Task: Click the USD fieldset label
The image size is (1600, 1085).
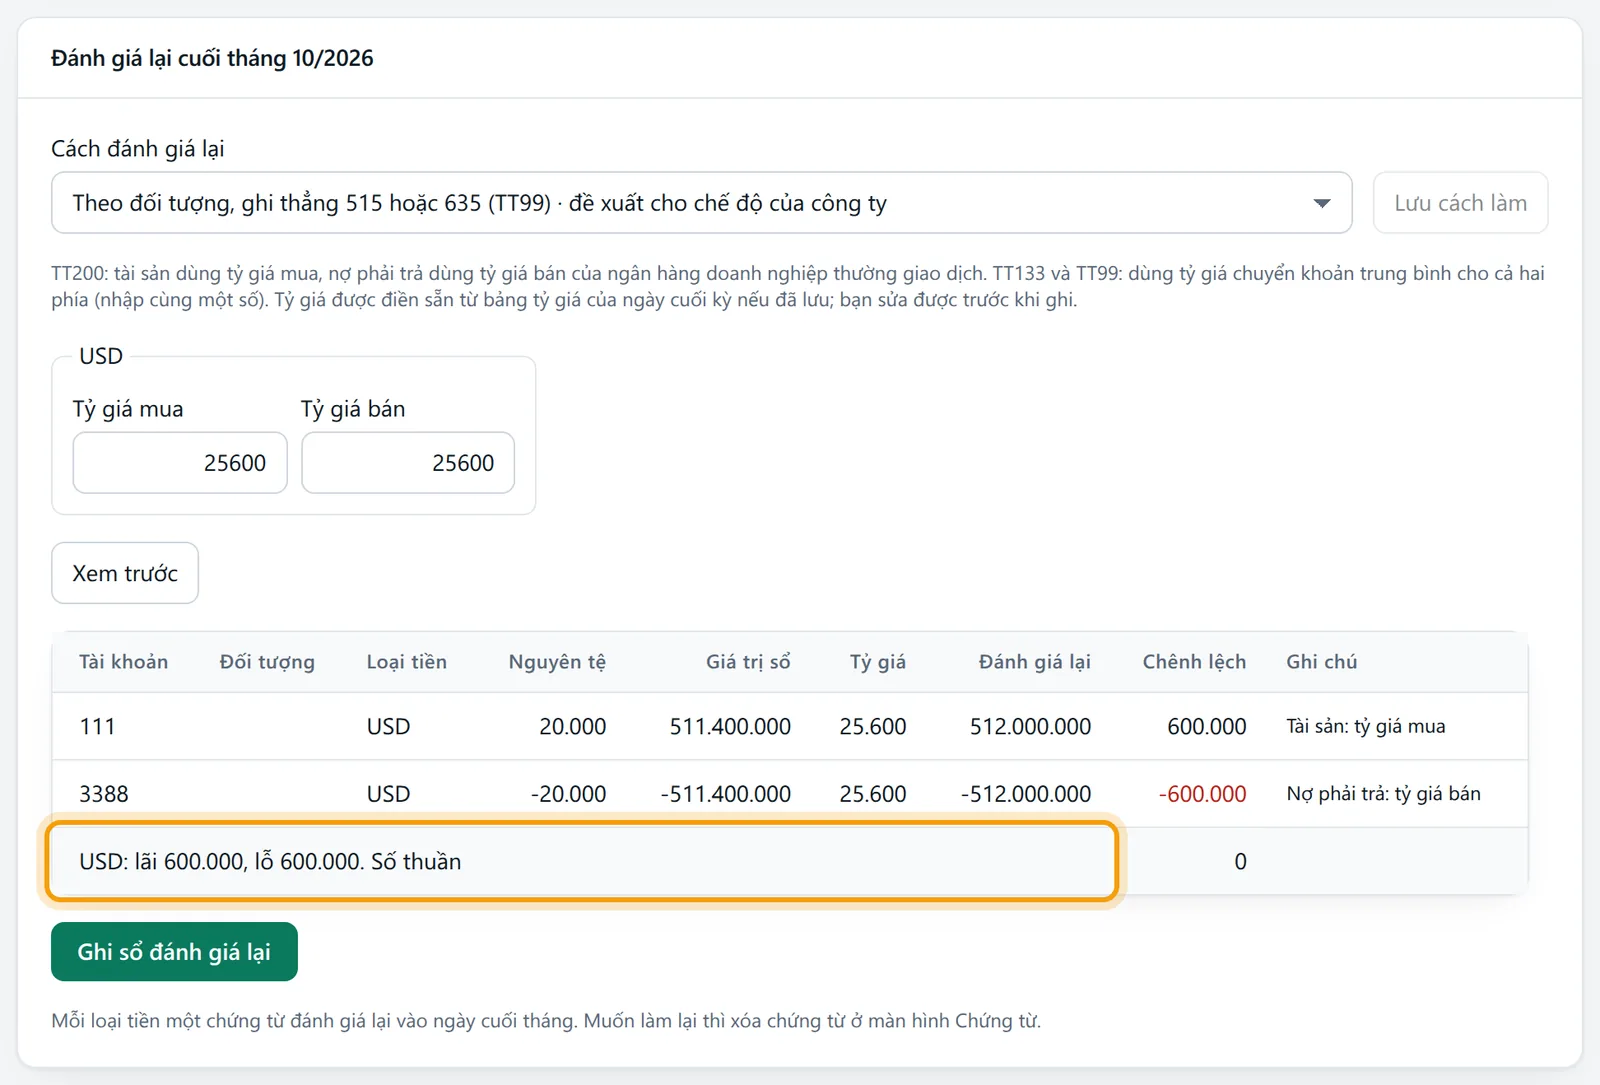Action: pos(101,356)
